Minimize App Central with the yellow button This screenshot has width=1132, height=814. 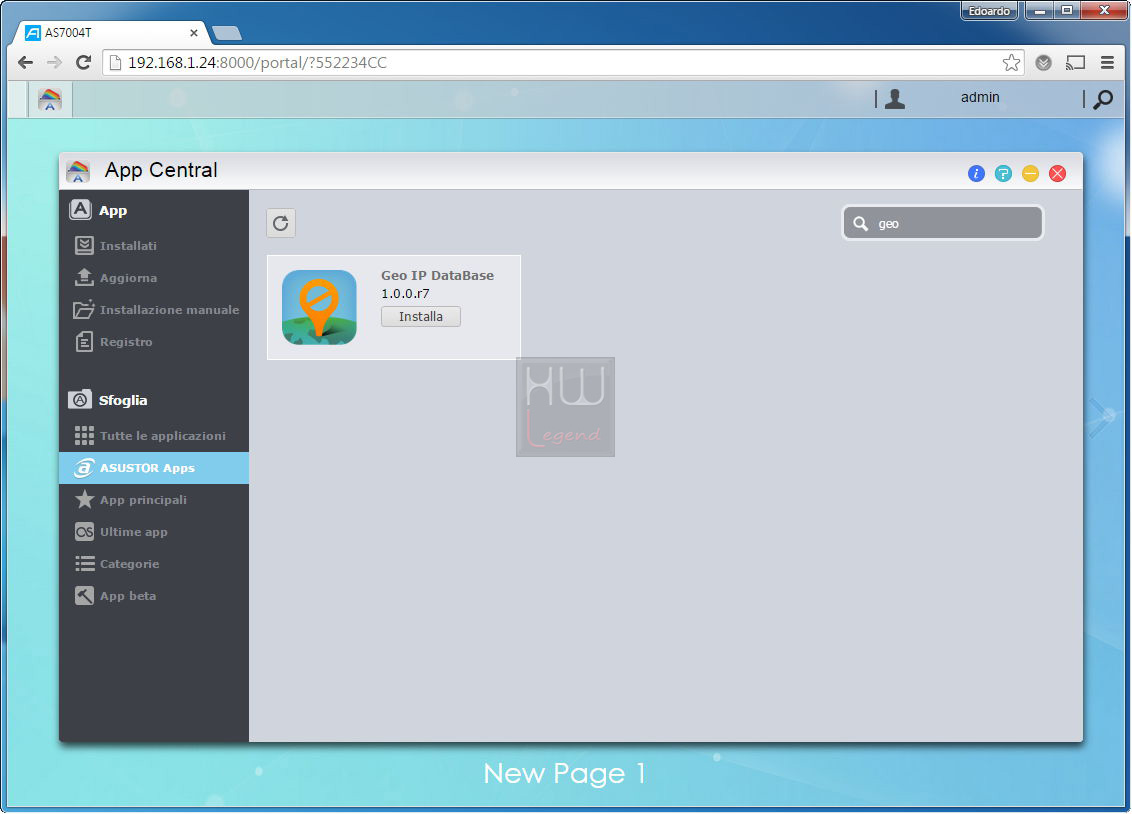1030,173
